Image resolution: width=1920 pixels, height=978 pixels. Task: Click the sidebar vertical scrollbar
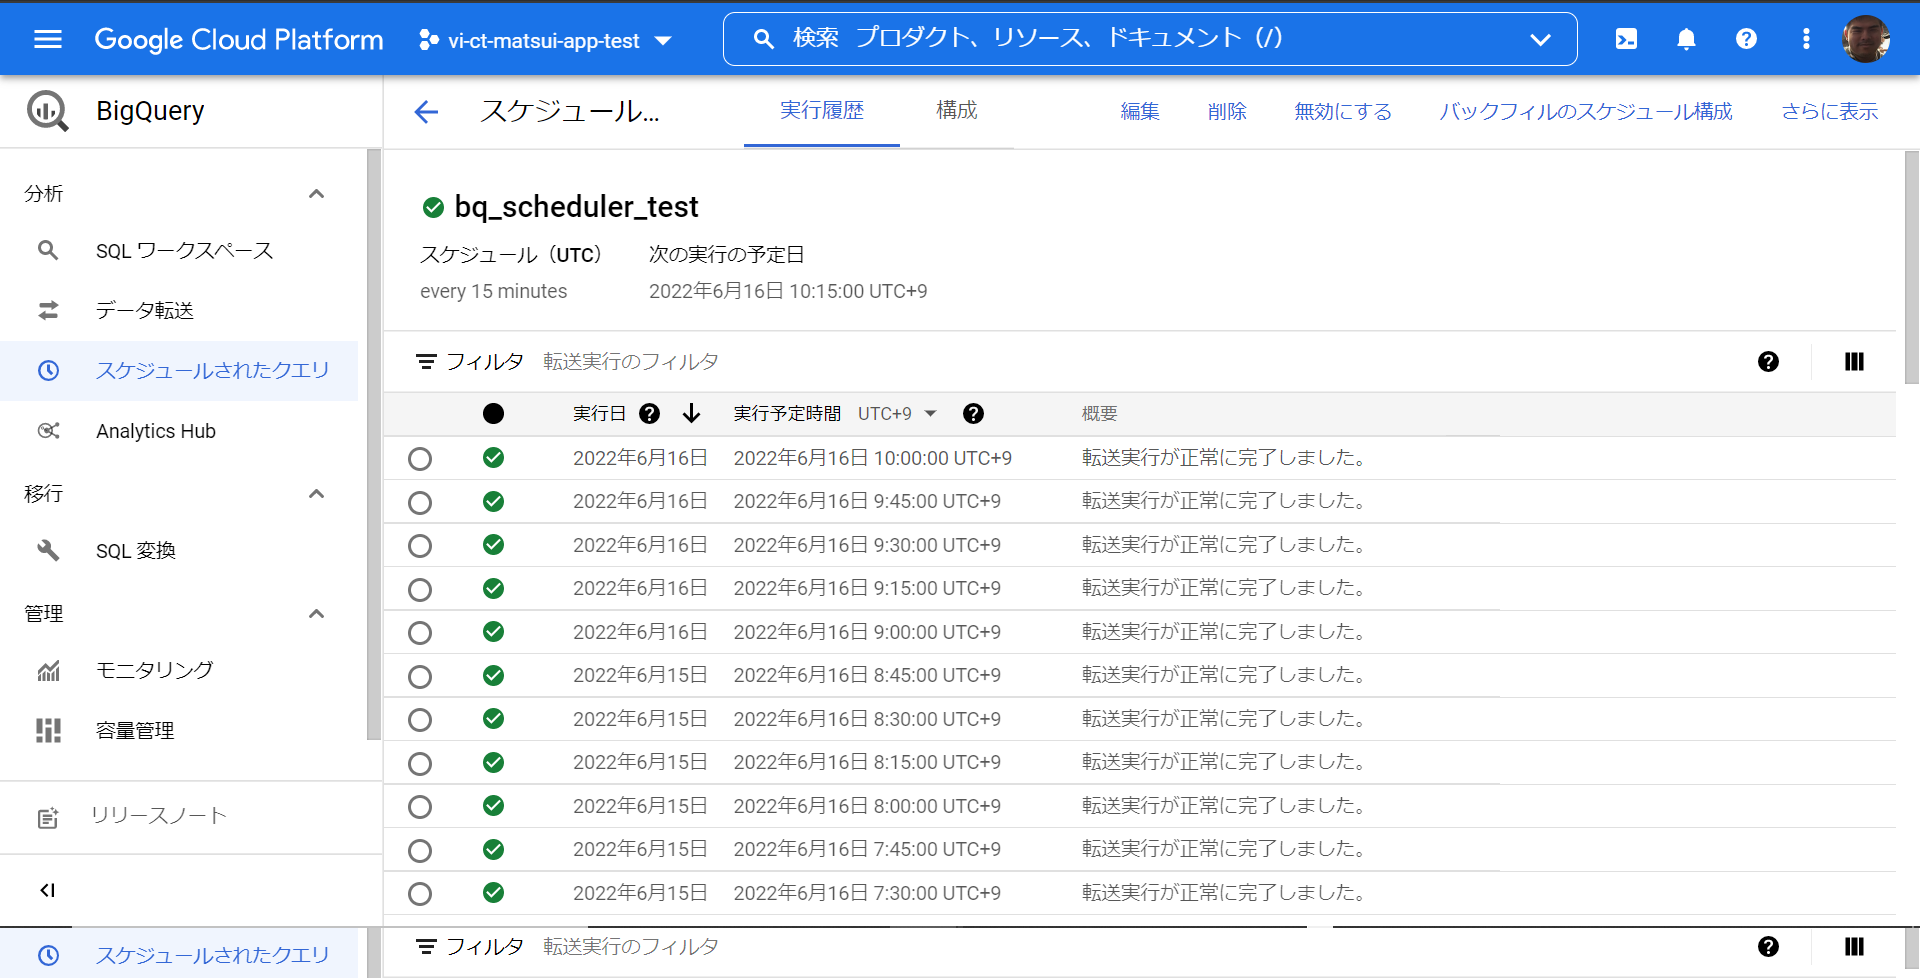pyautogui.click(x=374, y=445)
